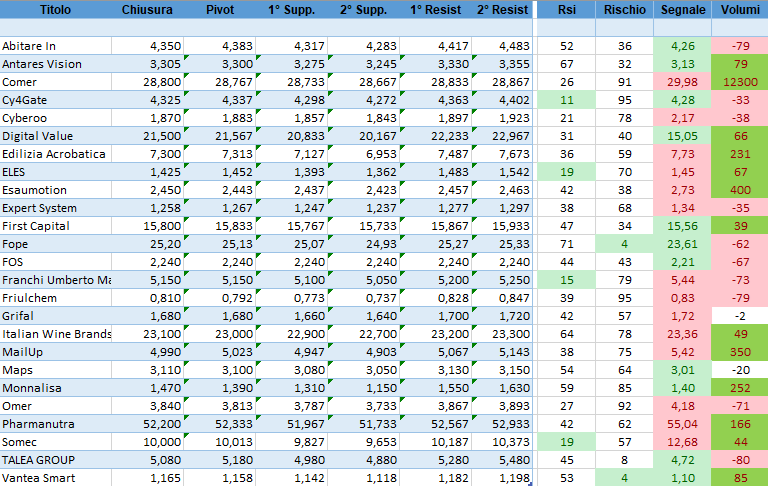Click the Volumi column header
Screen dimensions: 768x486
point(740,10)
